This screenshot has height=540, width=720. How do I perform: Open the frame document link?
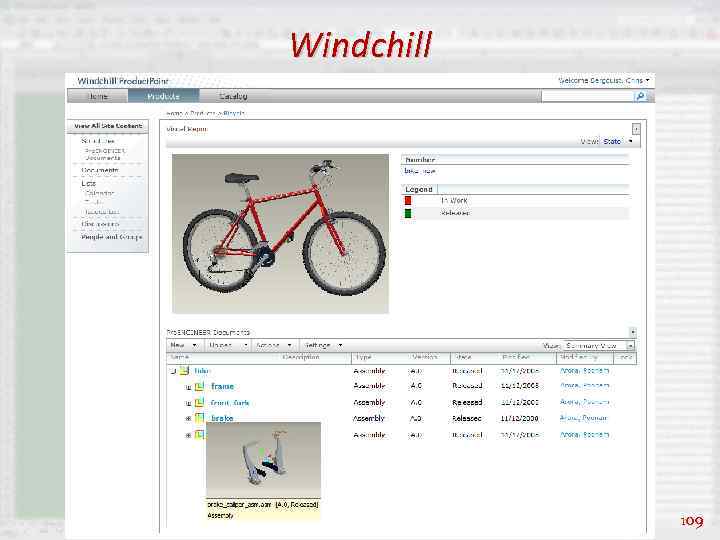[222, 387]
